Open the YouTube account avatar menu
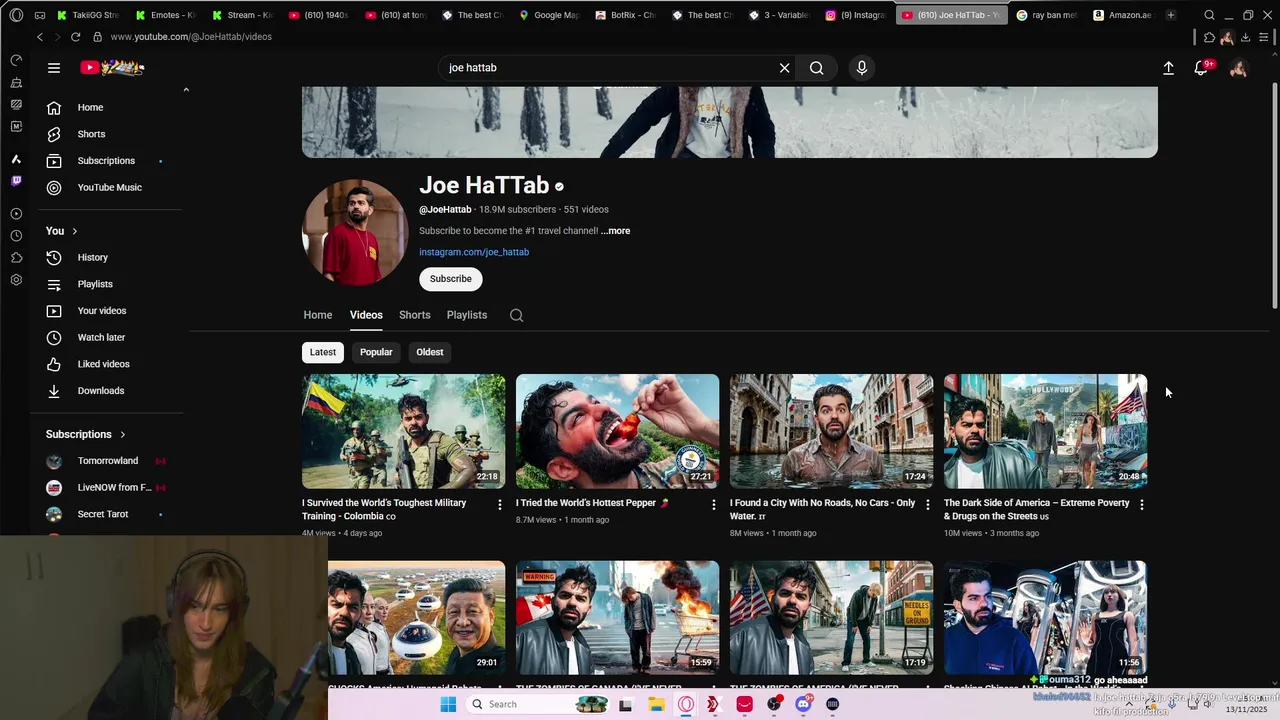The height and width of the screenshot is (720, 1280). pyautogui.click(x=1238, y=68)
